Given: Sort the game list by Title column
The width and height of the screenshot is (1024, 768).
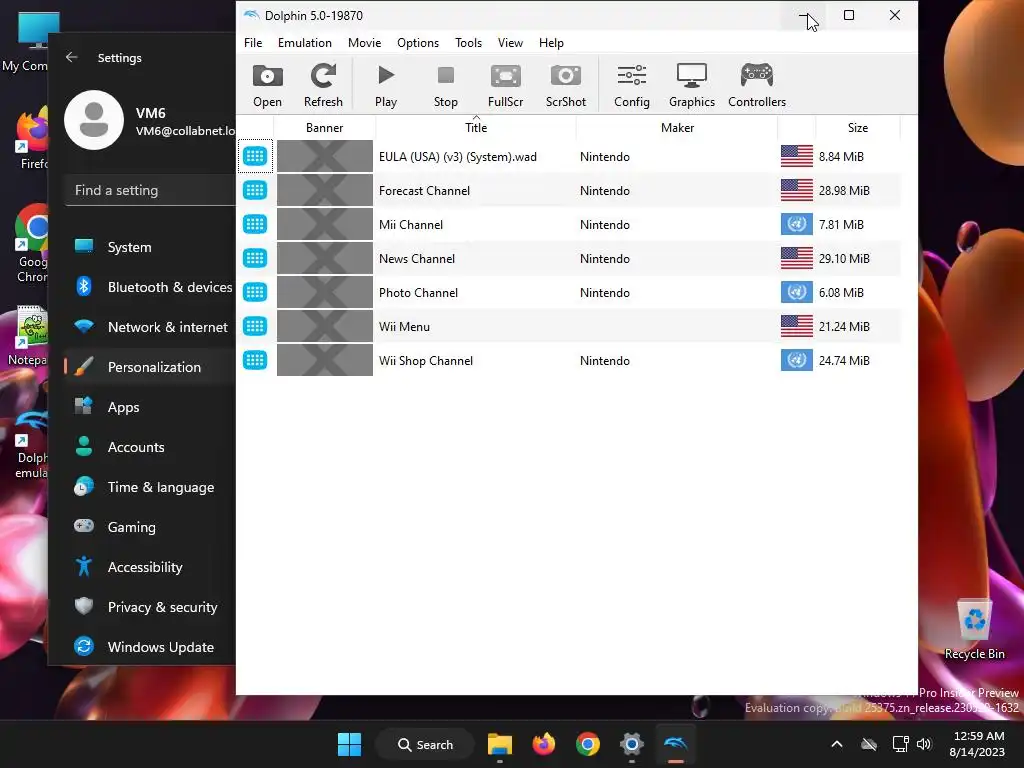Looking at the screenshot, I should click(x=476, y=127).
